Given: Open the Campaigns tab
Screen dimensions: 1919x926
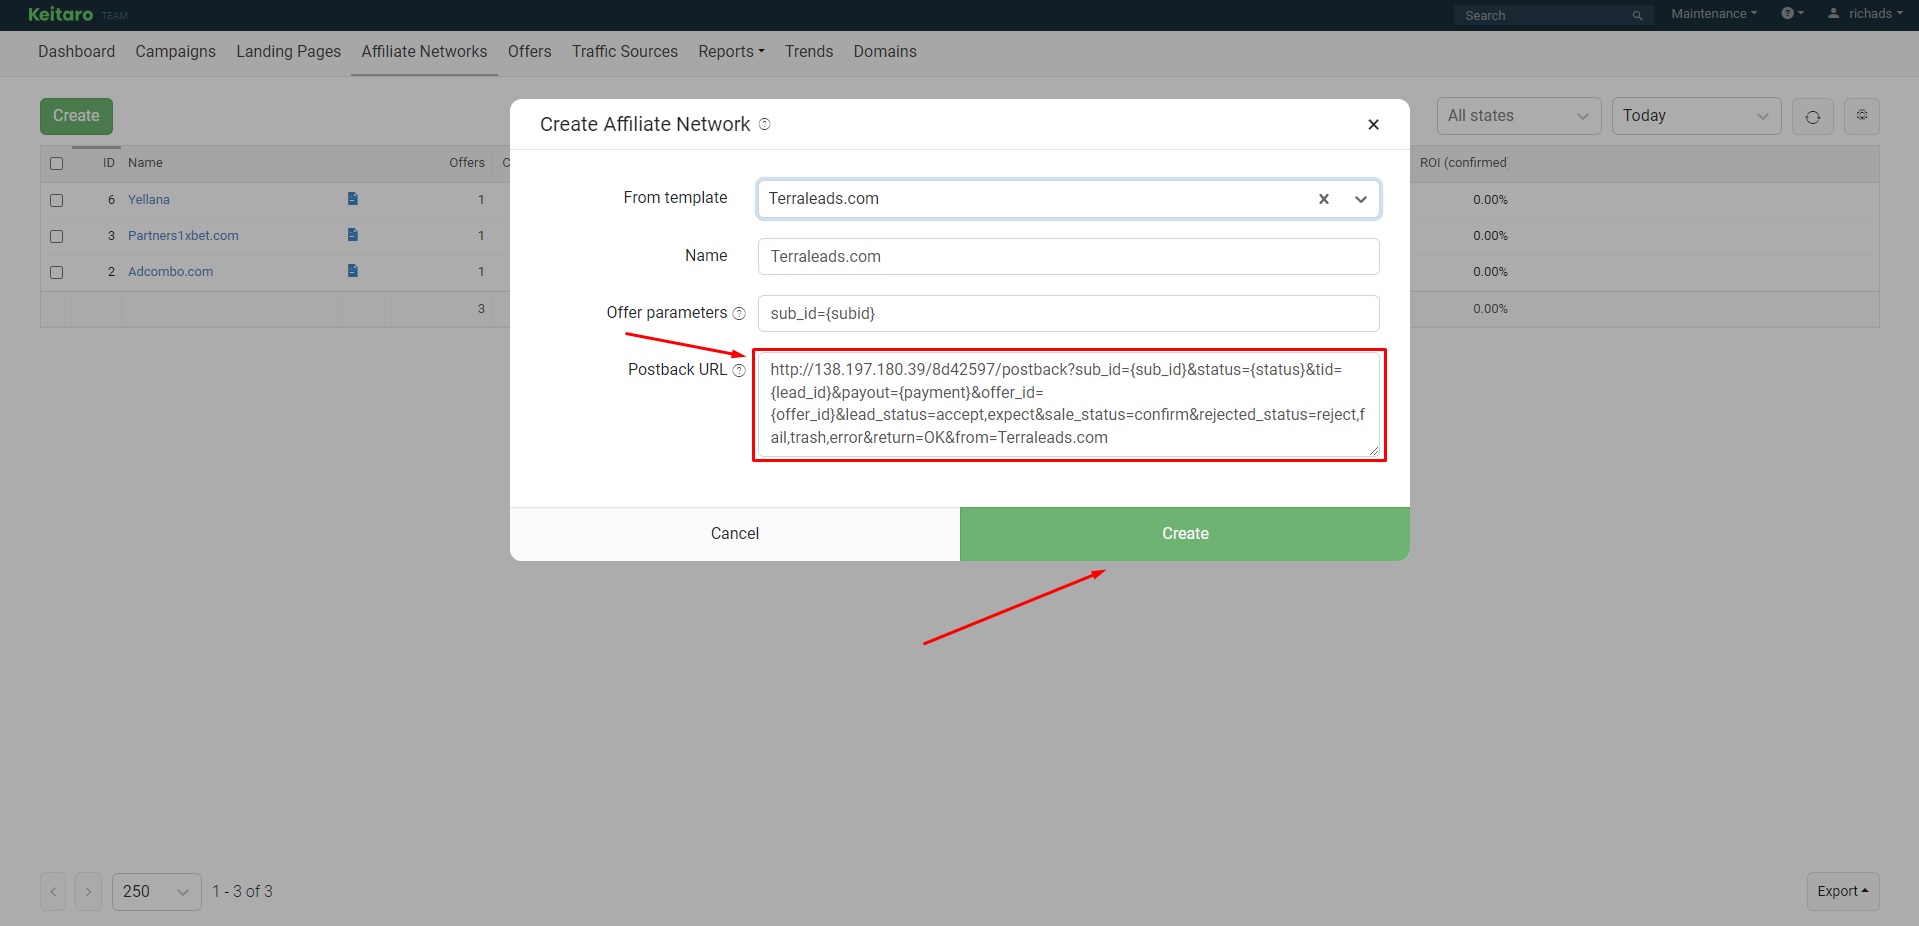Looking at the screenshot, I should [x=175, y=51].
